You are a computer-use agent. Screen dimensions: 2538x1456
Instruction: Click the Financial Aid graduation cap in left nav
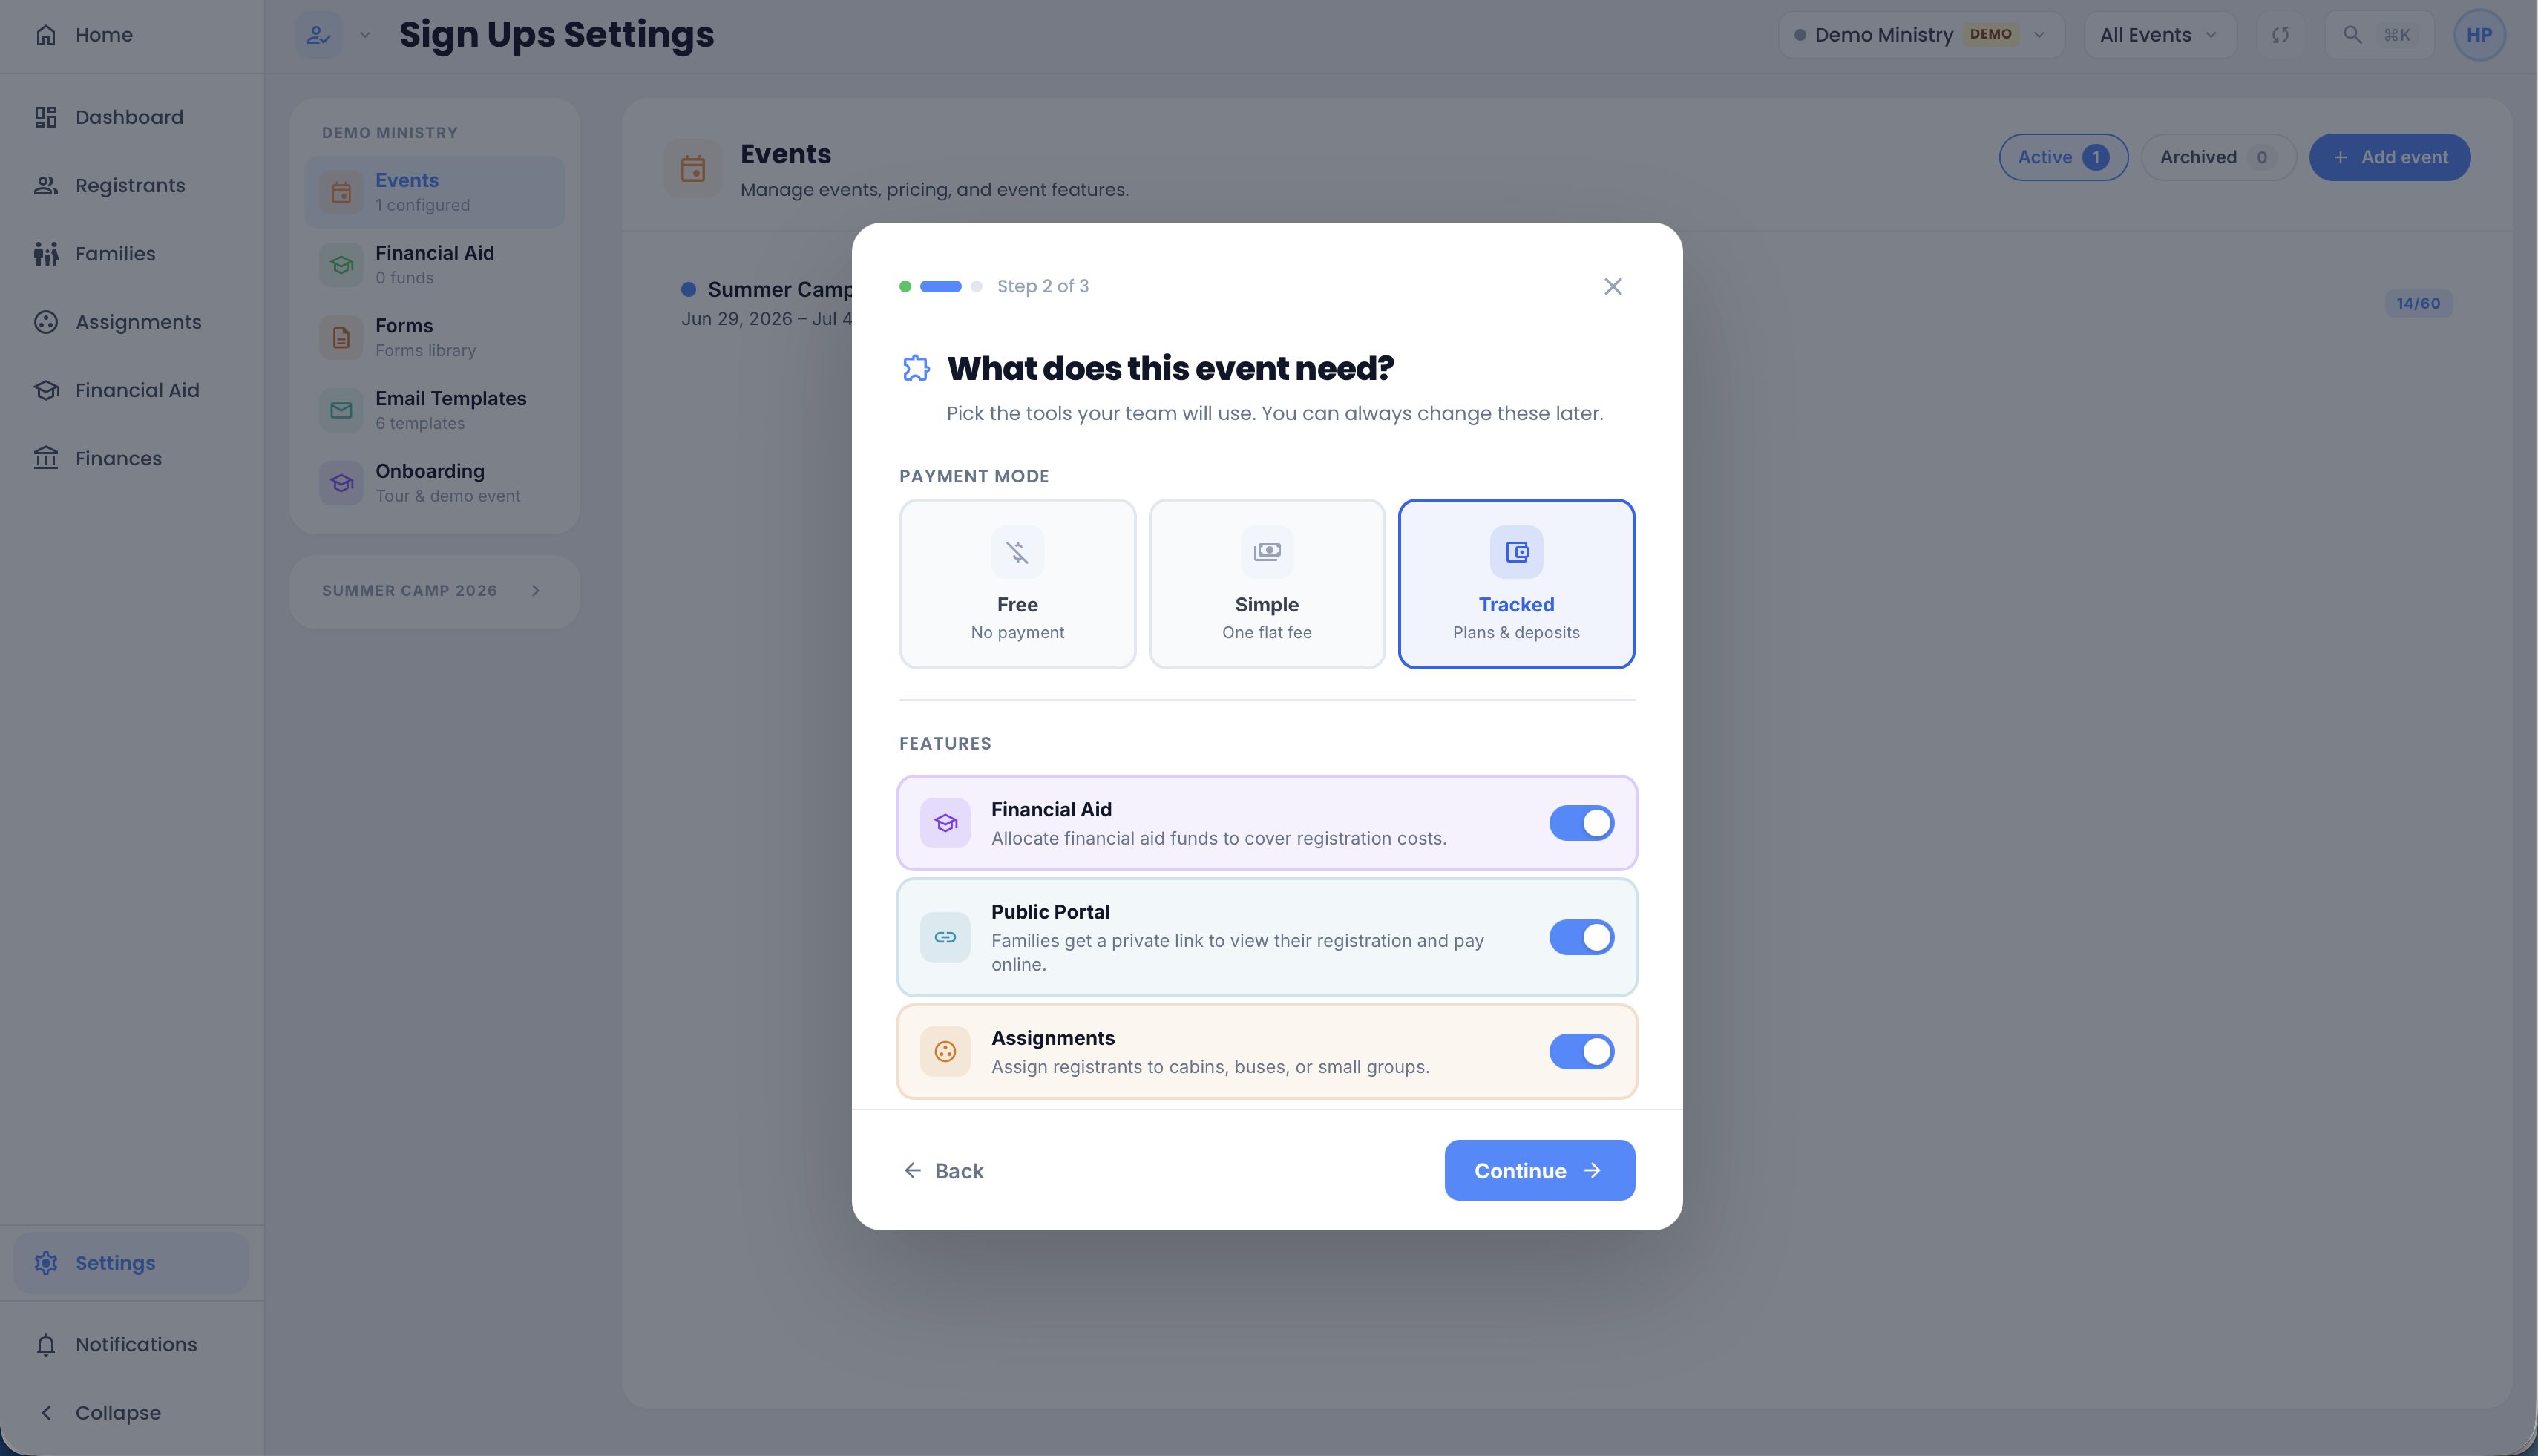45,390
